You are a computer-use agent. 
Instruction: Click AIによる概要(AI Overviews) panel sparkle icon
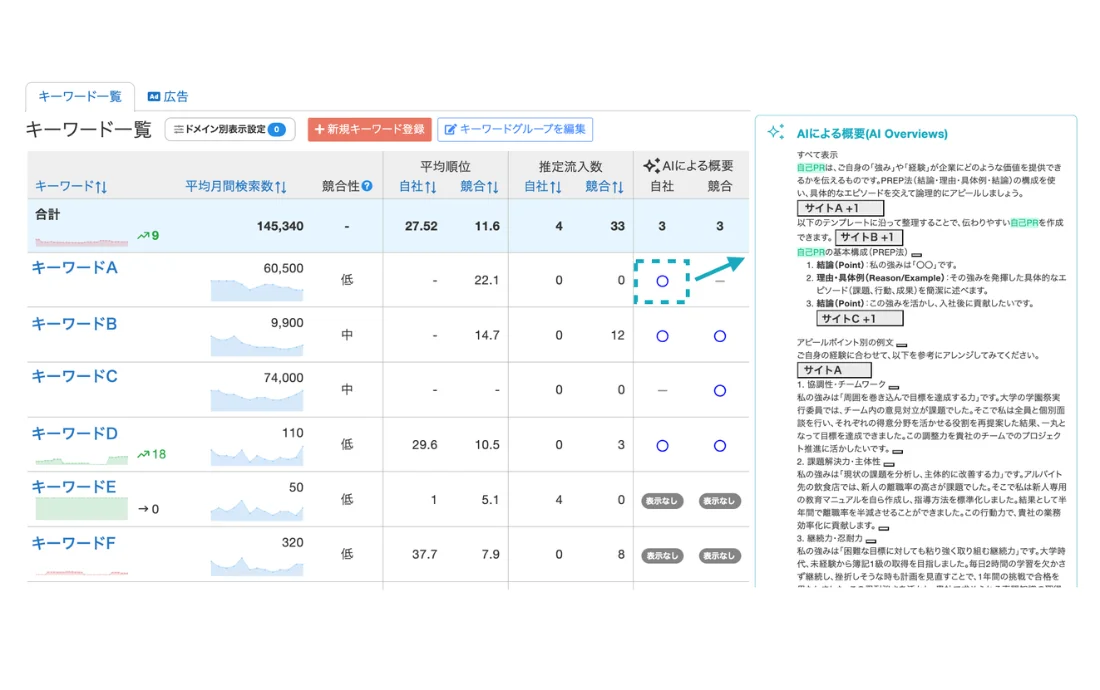click(775, 132)
